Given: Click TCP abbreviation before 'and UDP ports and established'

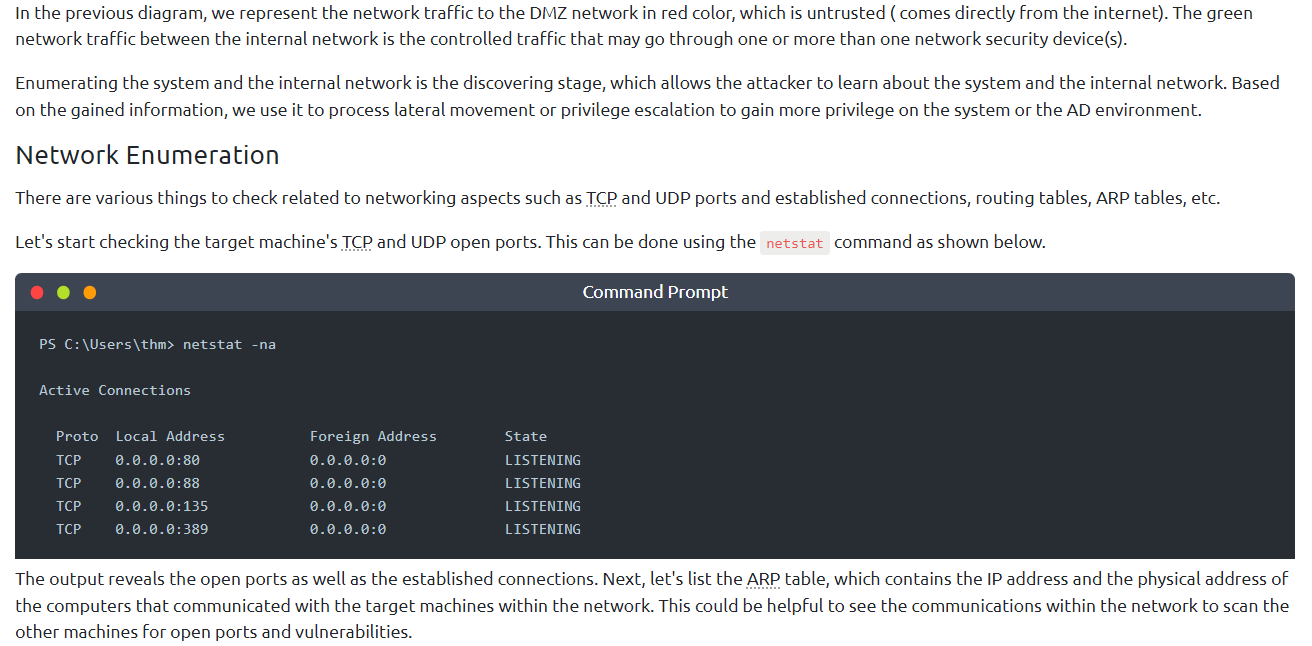Looking at the screenshot, I should (601, 198).
